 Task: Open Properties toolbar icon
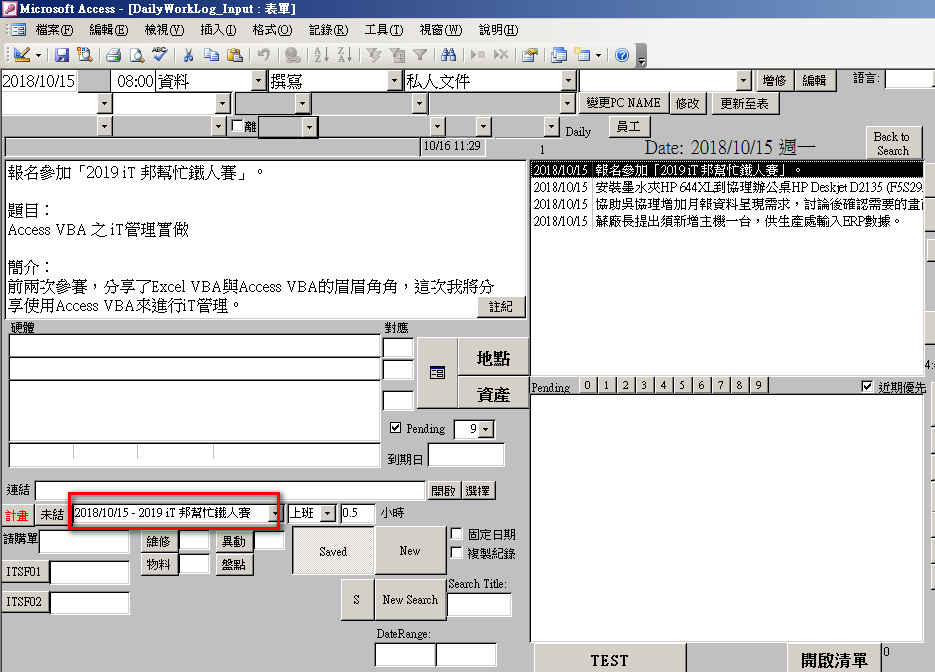coord(530,55)
